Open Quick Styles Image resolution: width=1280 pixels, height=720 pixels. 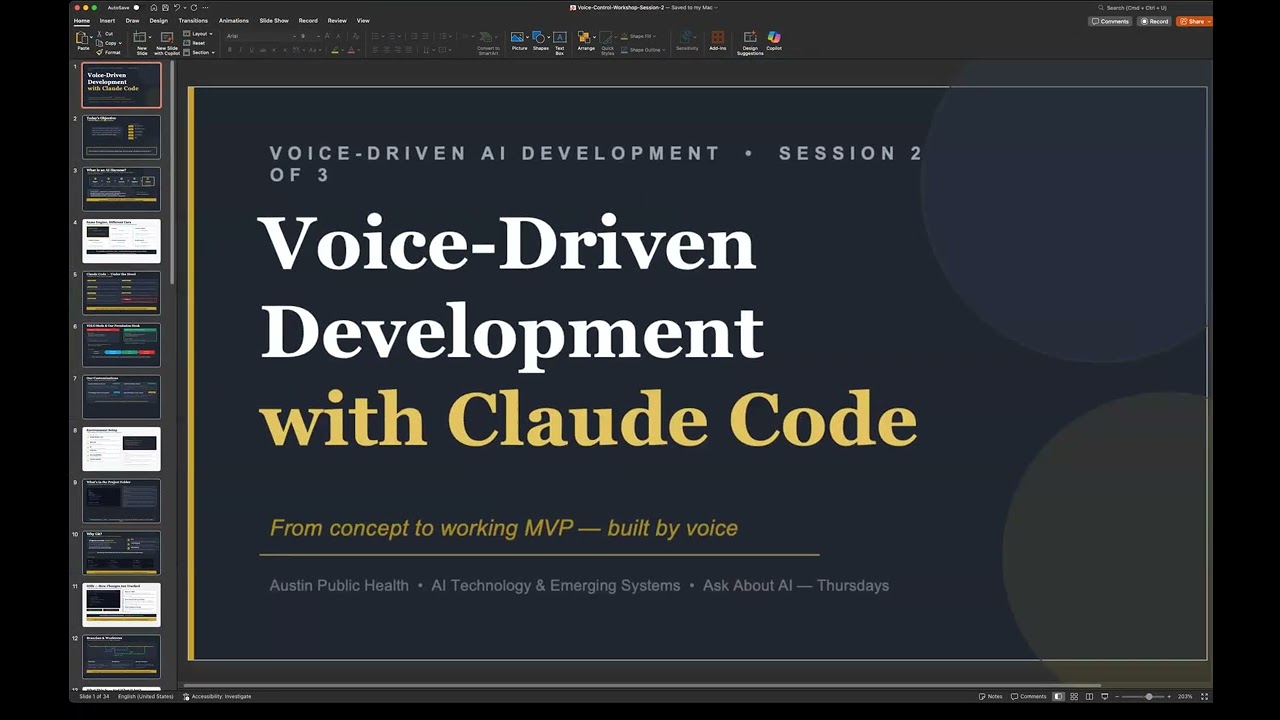[x=607, y=42]
